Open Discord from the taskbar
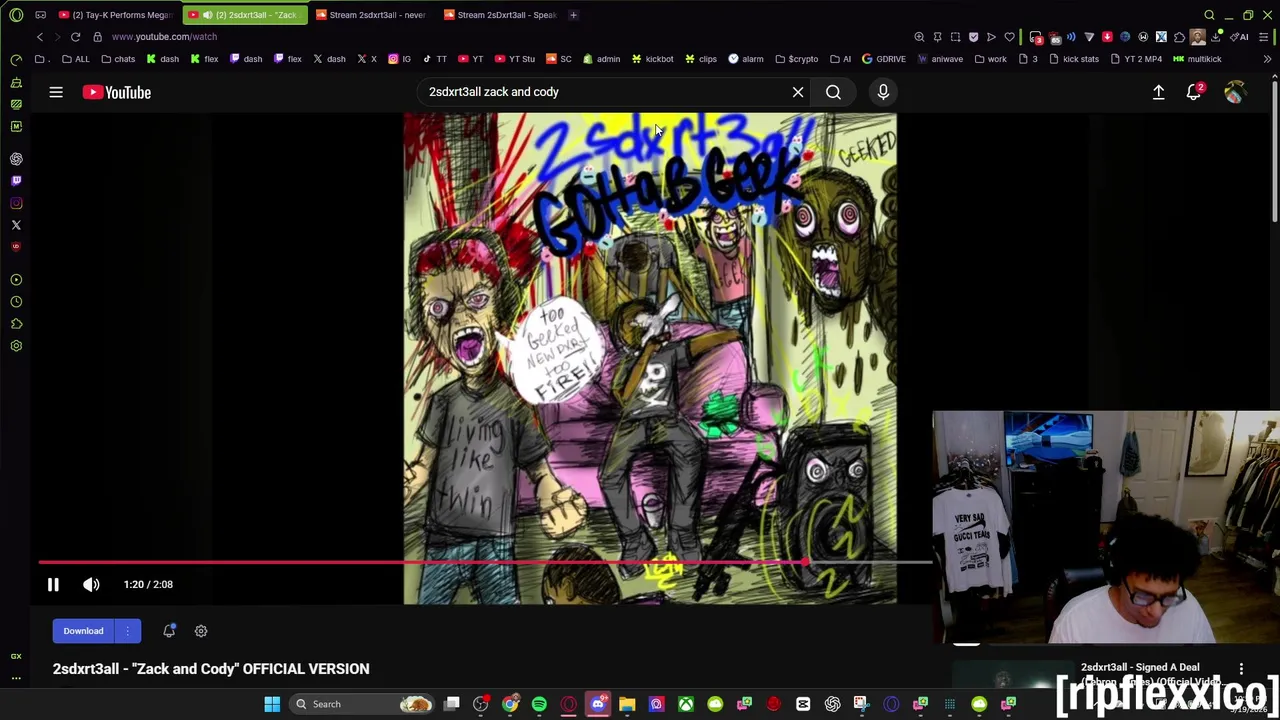The width and height of the screenshot is (1280, 720). 598,704
